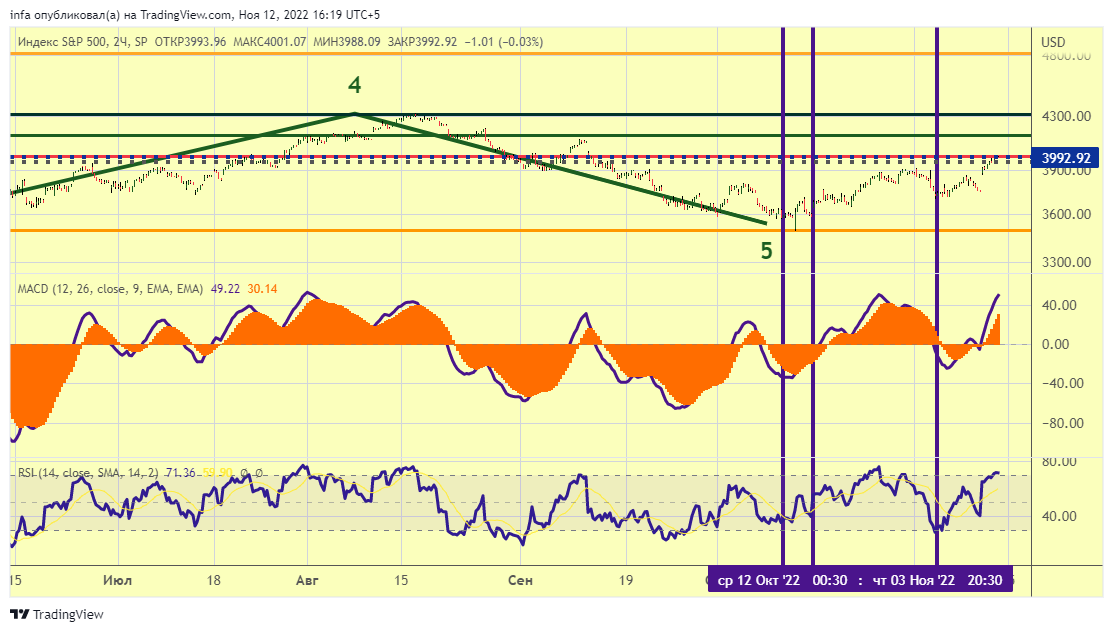Click the RSI value 71.36
1113x632 pixels.
tap(180, 473)
